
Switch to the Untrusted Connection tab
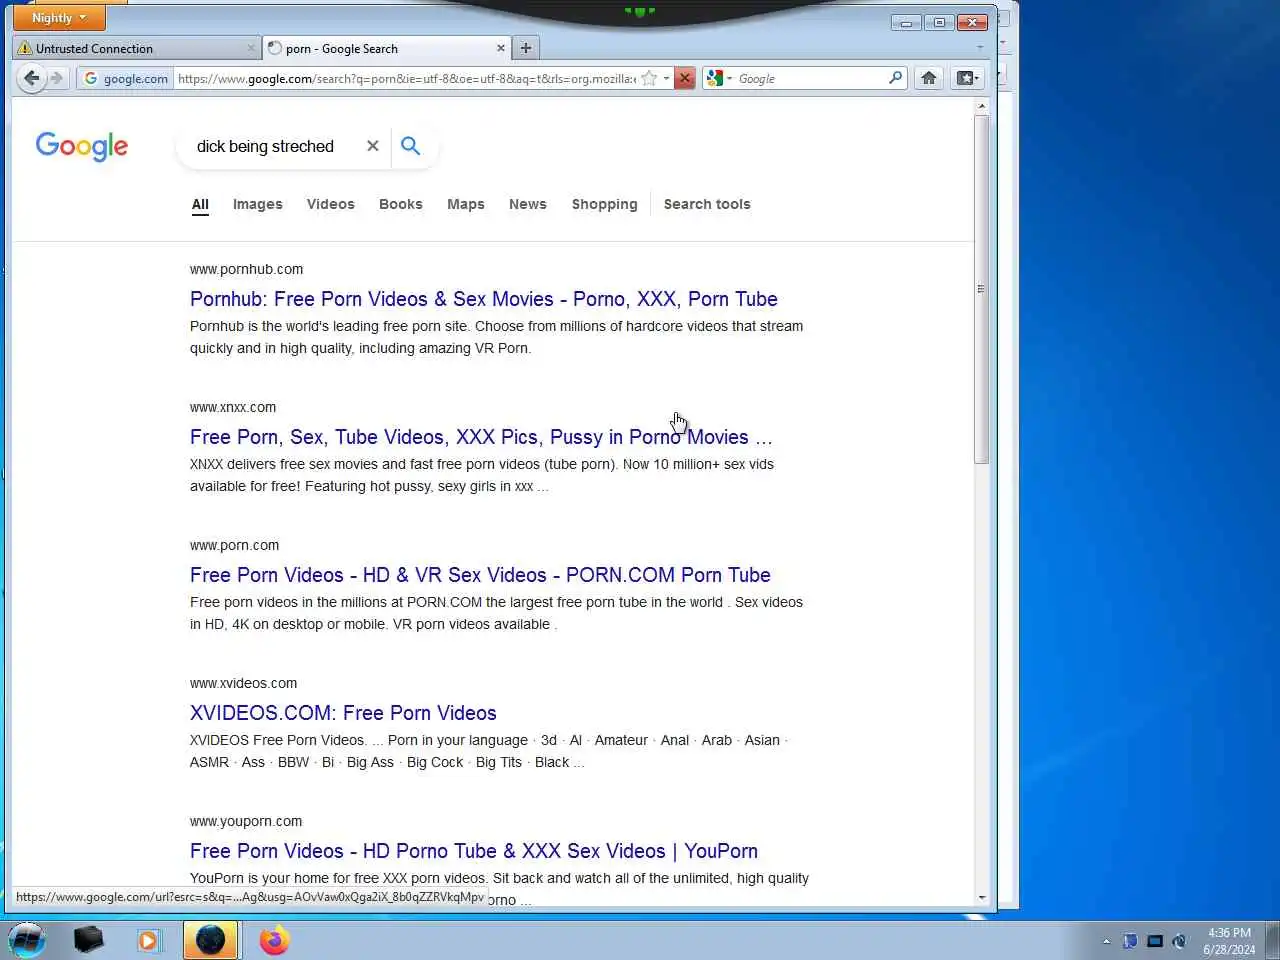coord(138,48)
